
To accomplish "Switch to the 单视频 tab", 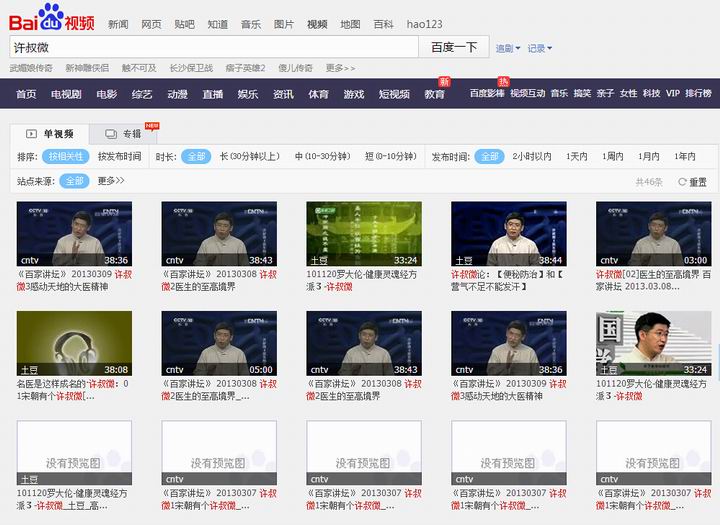I will 50,134.
